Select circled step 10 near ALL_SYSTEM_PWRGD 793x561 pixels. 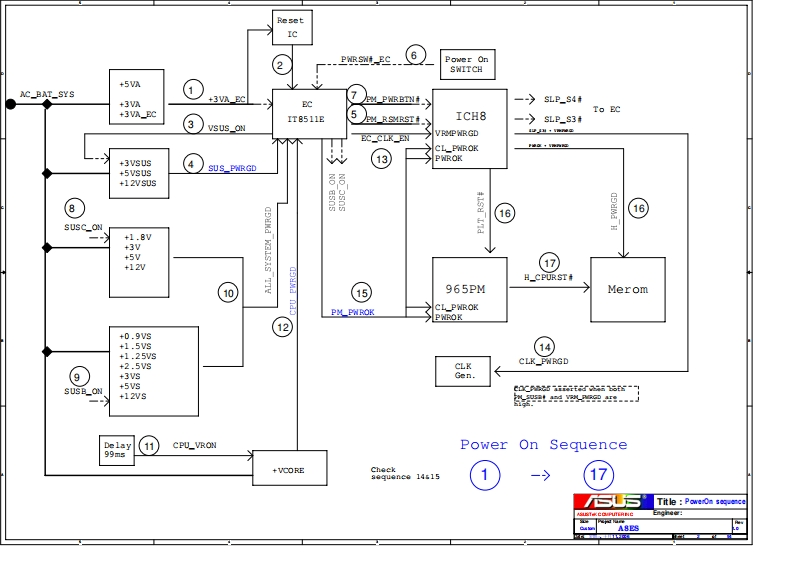point(229,293)
